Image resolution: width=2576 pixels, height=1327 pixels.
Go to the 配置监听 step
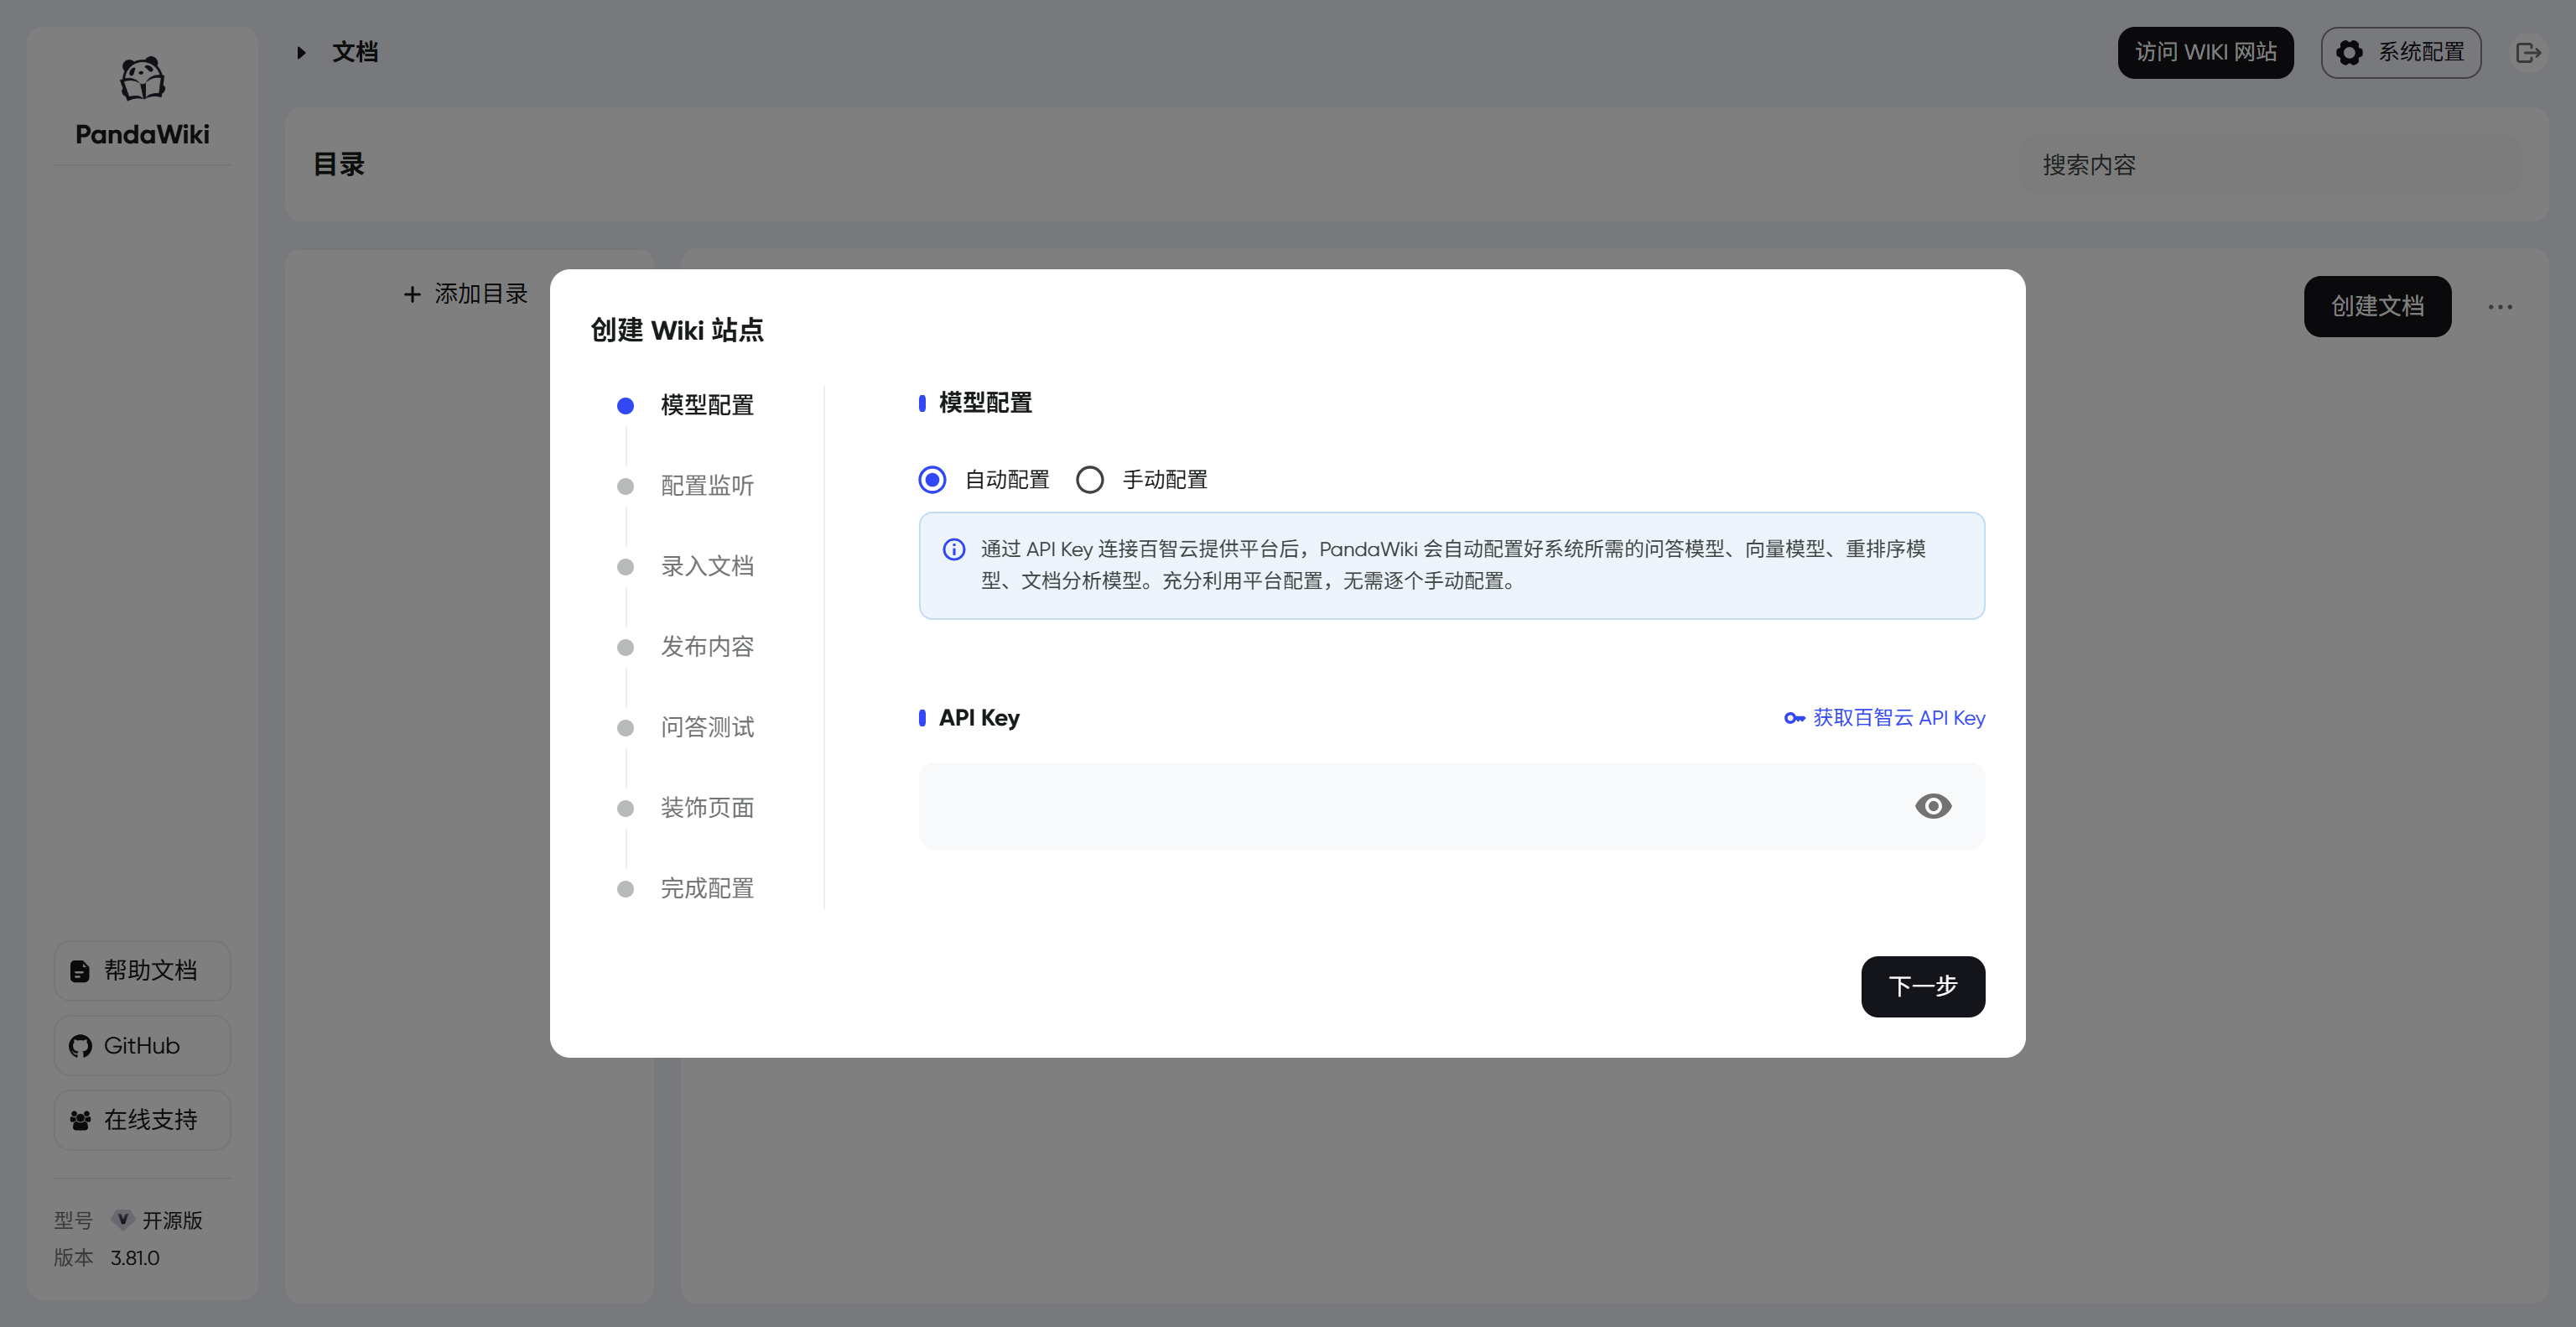(x=706, y=486)
